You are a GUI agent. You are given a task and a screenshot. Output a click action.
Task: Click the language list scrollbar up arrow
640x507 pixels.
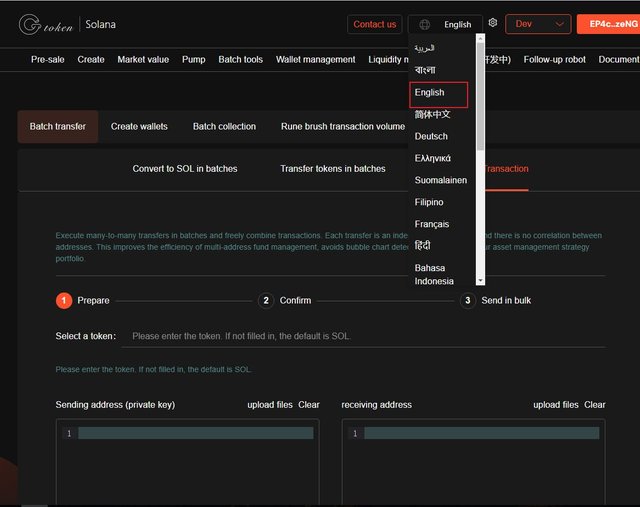pyautogui.click(x=480, y=38)
